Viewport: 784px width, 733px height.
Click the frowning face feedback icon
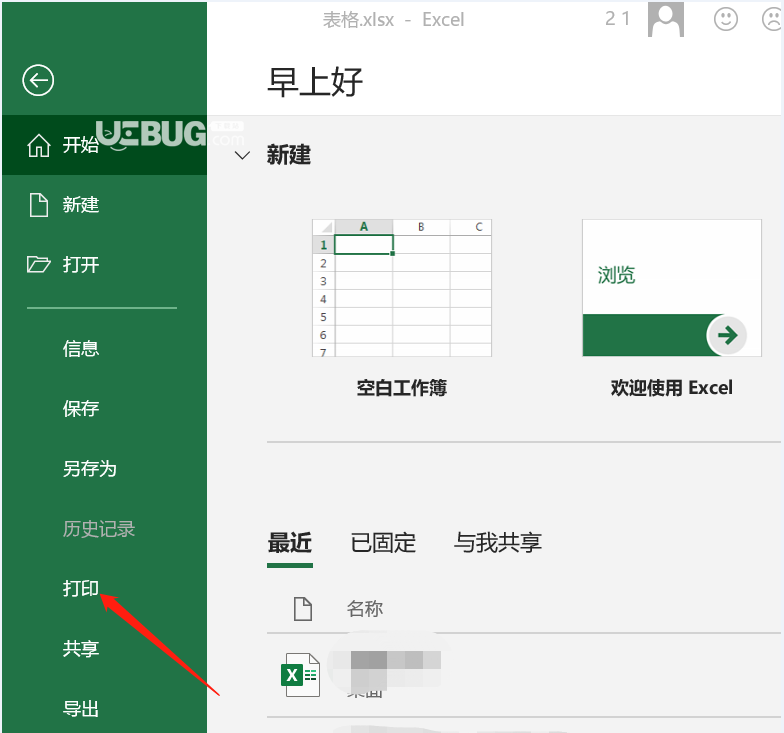click(x=772, y=19)
